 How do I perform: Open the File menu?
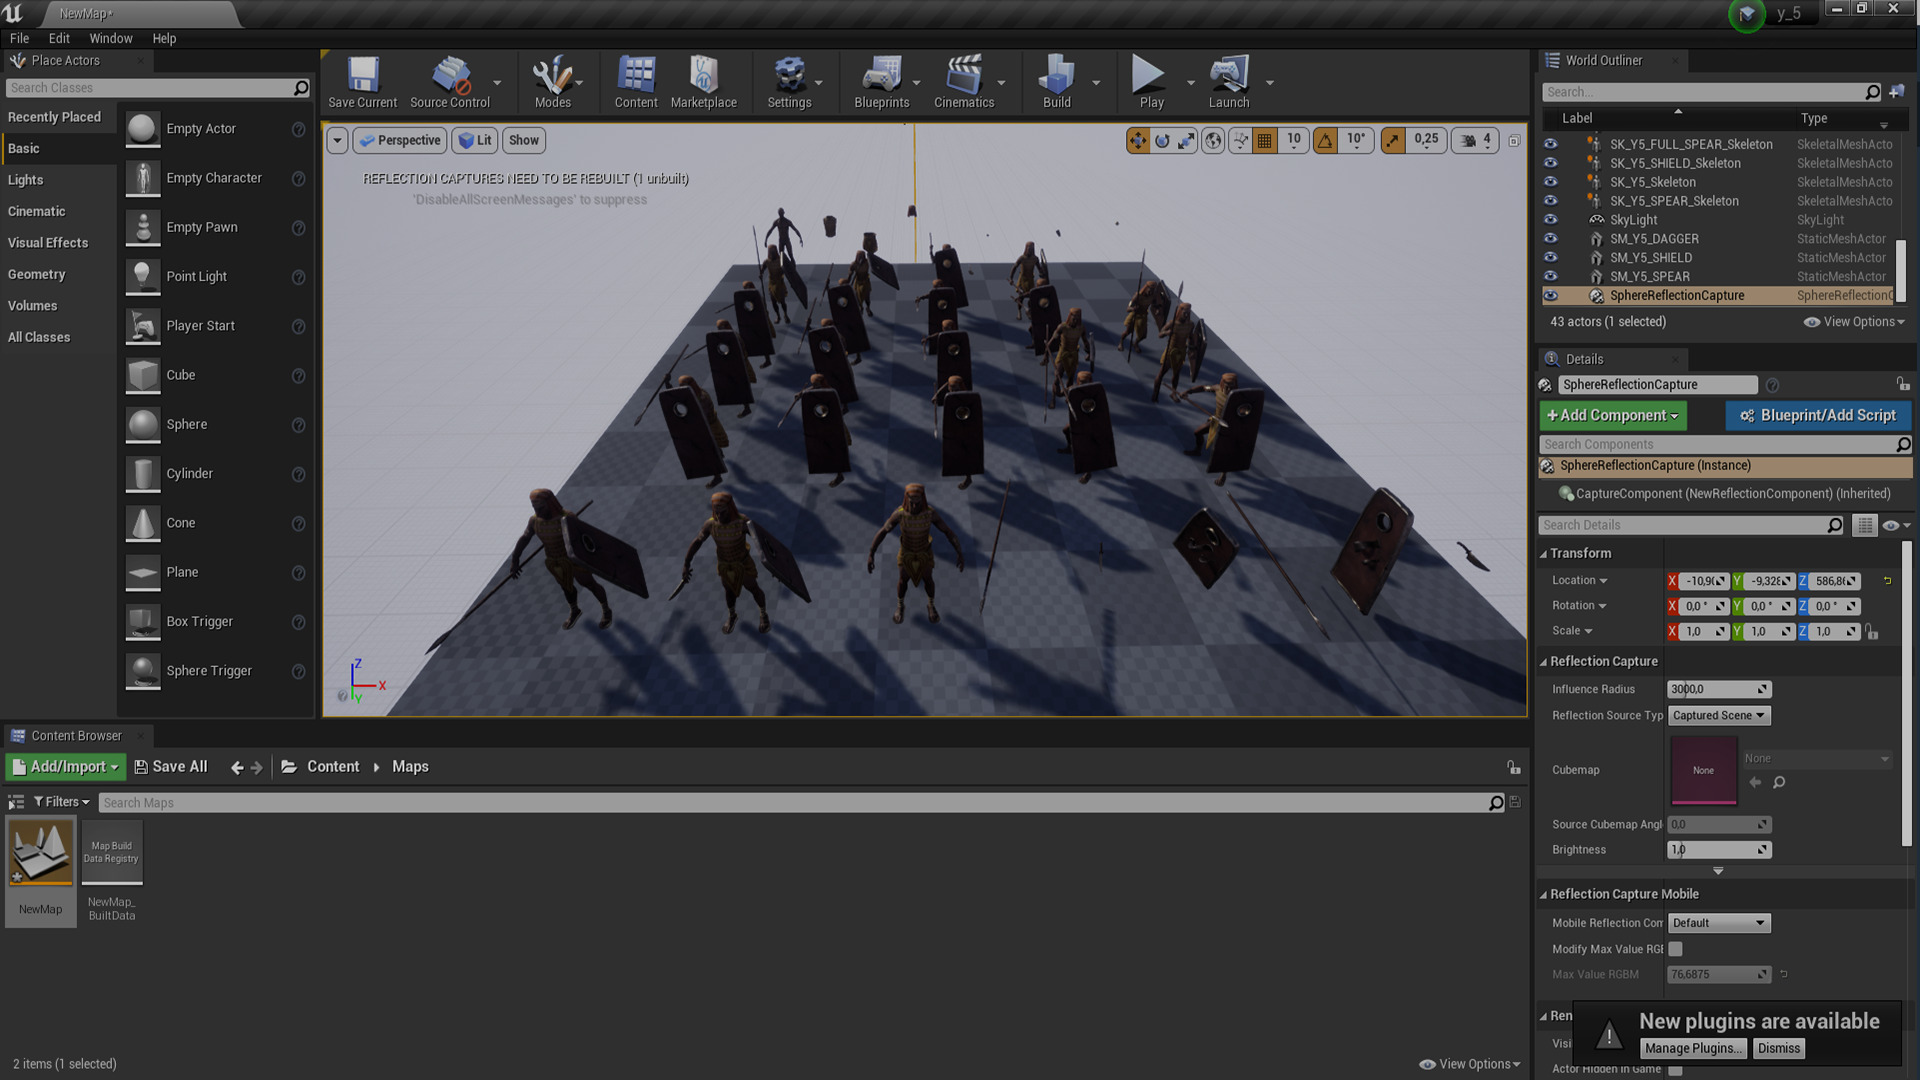(19, 38)
